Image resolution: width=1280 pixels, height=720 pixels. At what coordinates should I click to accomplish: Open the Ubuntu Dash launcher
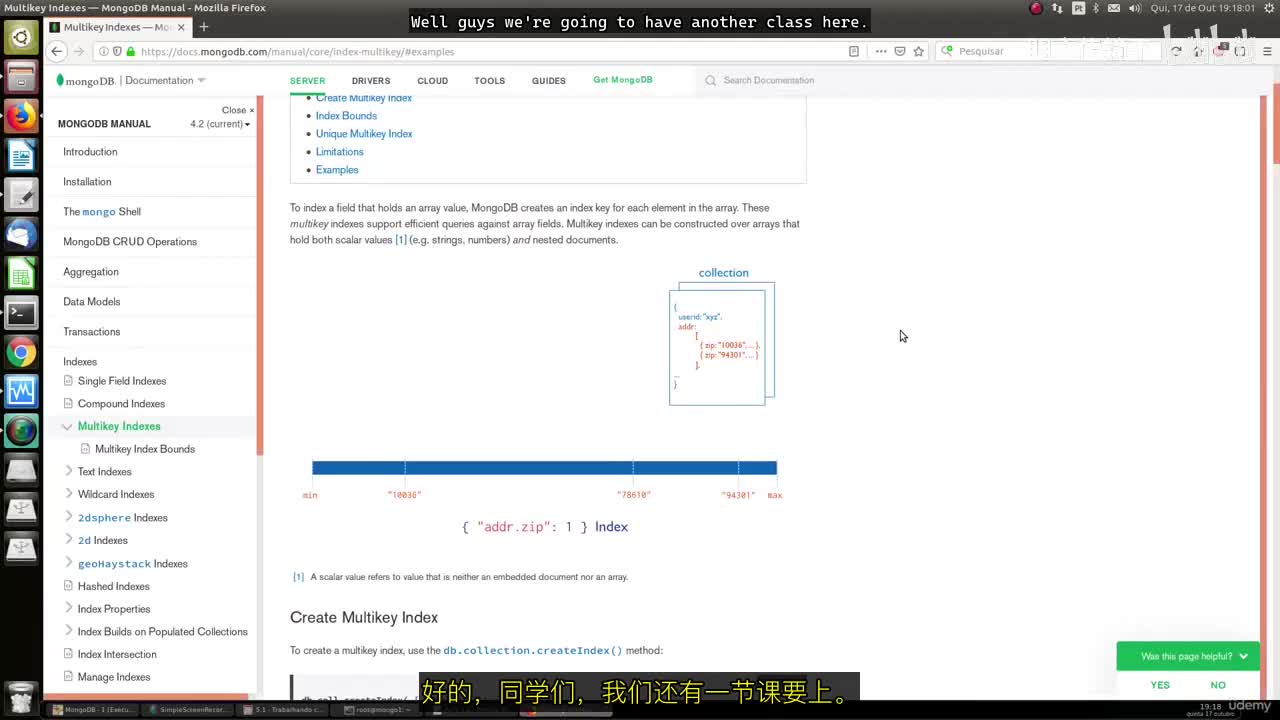[x=21, y=38]
